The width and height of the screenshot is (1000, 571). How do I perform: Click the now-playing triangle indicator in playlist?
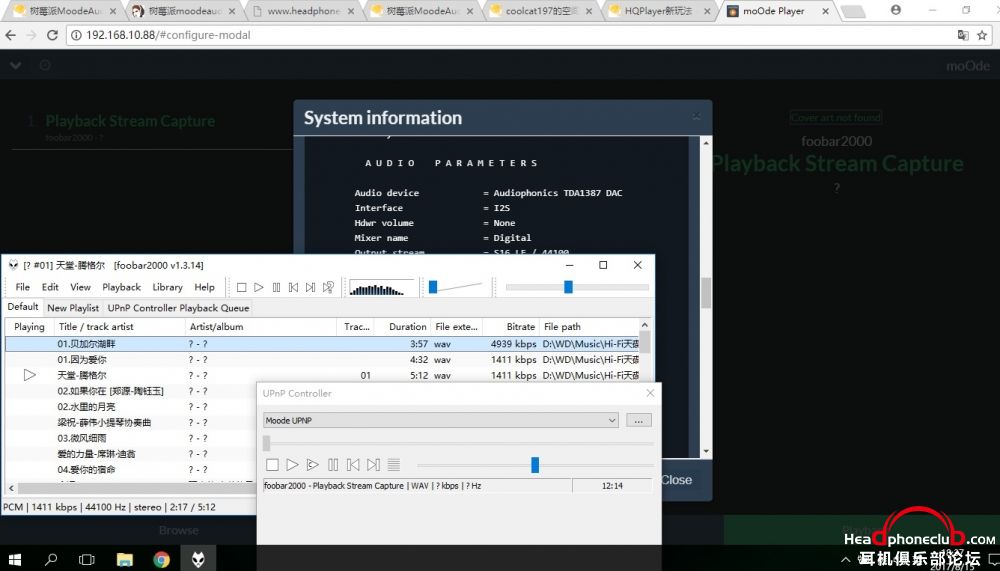29,375
